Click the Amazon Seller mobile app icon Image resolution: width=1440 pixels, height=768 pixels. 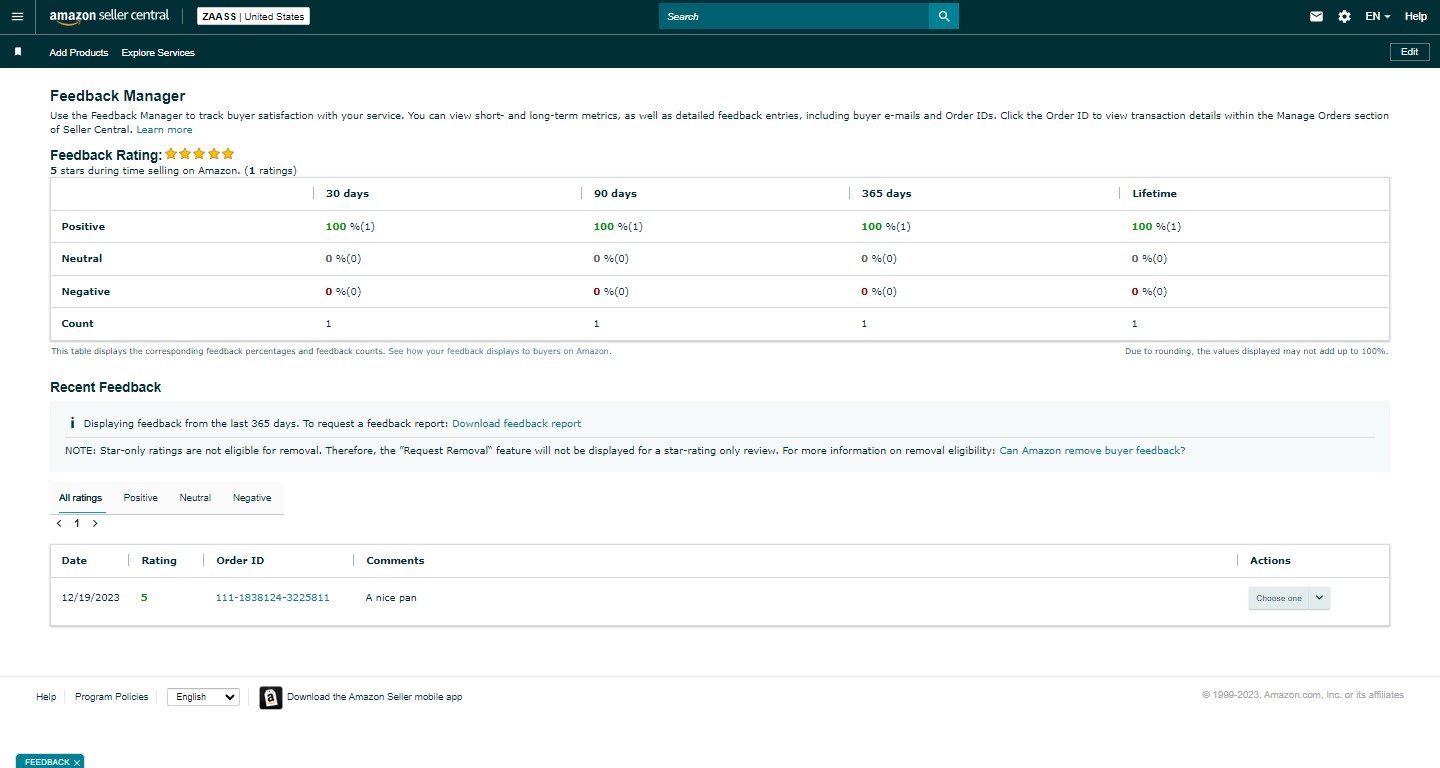(271, 697)
